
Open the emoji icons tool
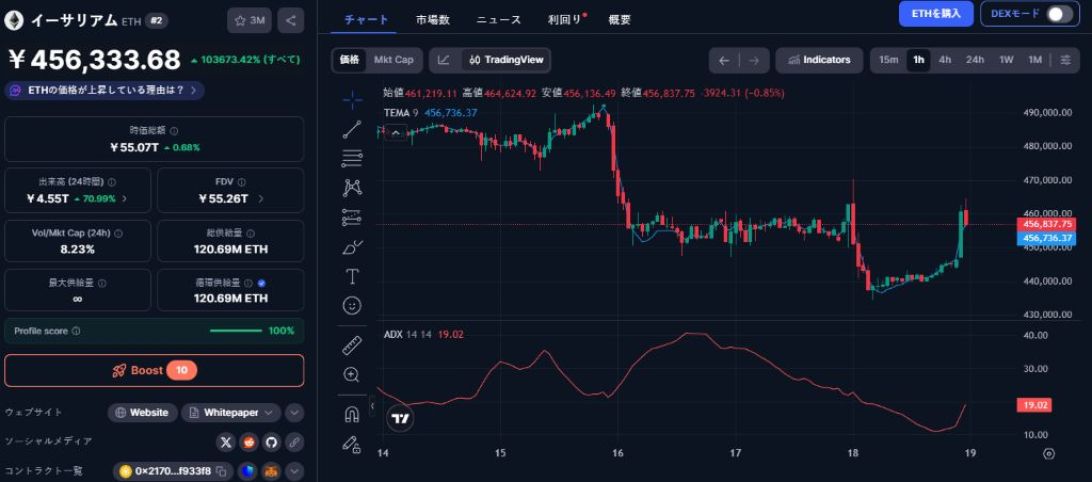[x=352, y=305]
